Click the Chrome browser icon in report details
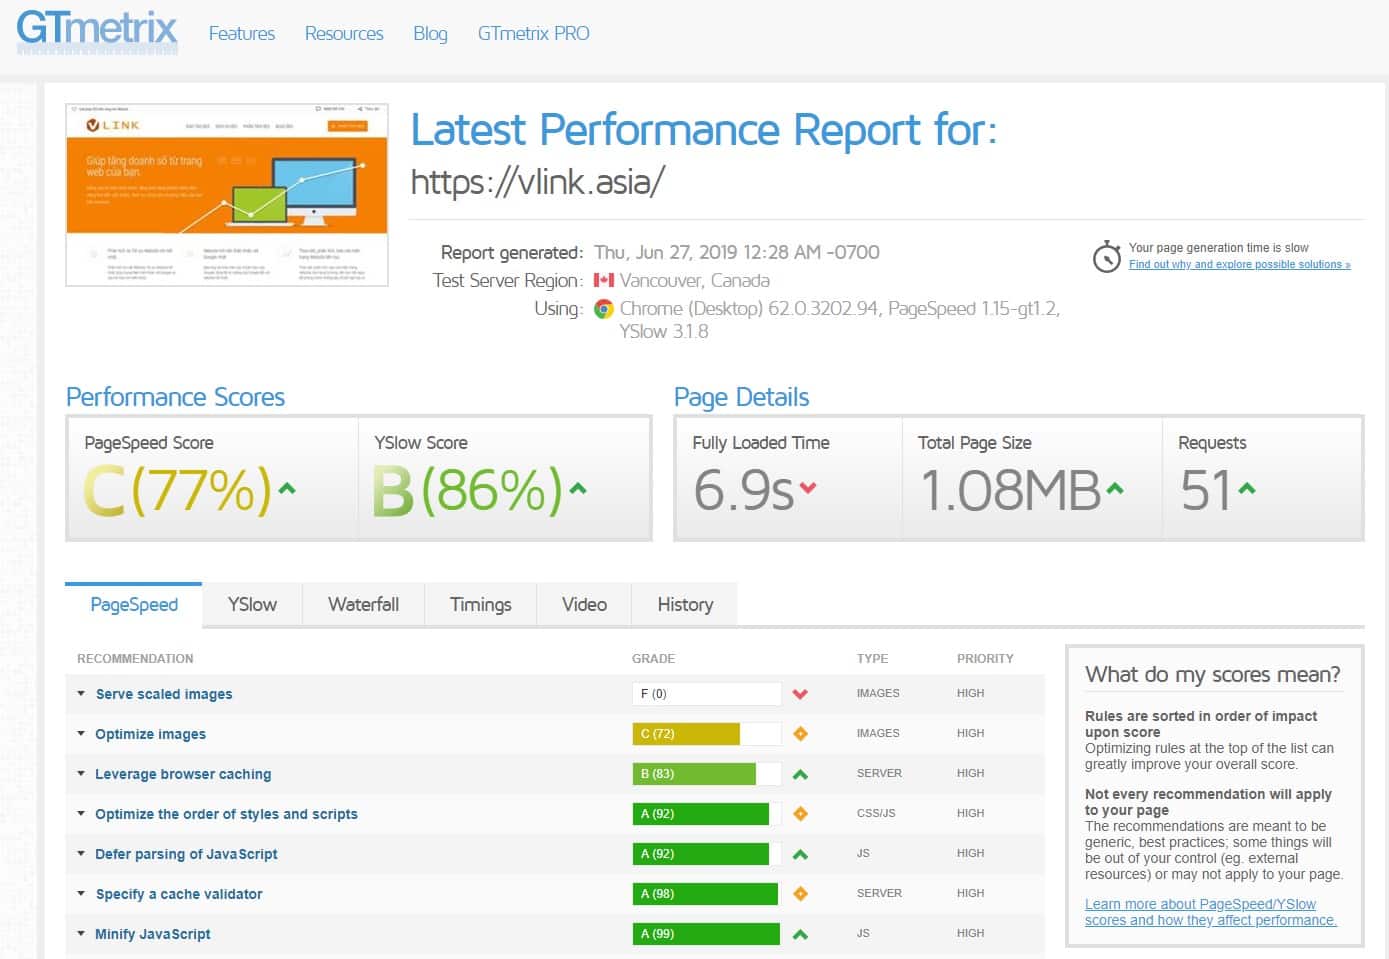The height and width of the screenshot is (959, 1389). click(604, 309)
